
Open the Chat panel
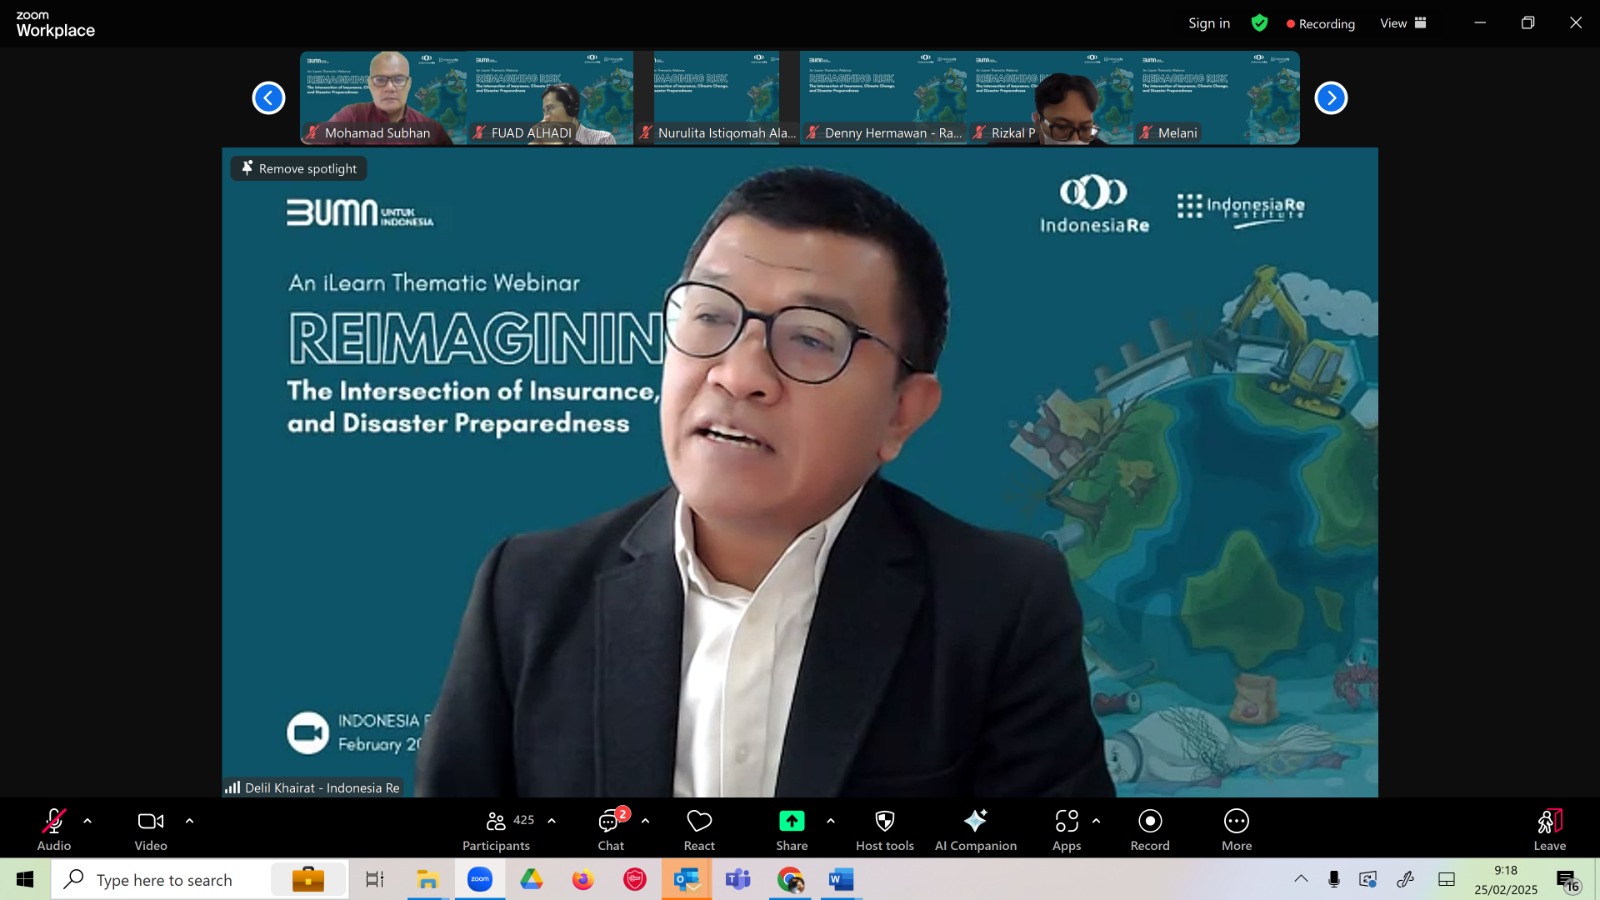[611, 830]
